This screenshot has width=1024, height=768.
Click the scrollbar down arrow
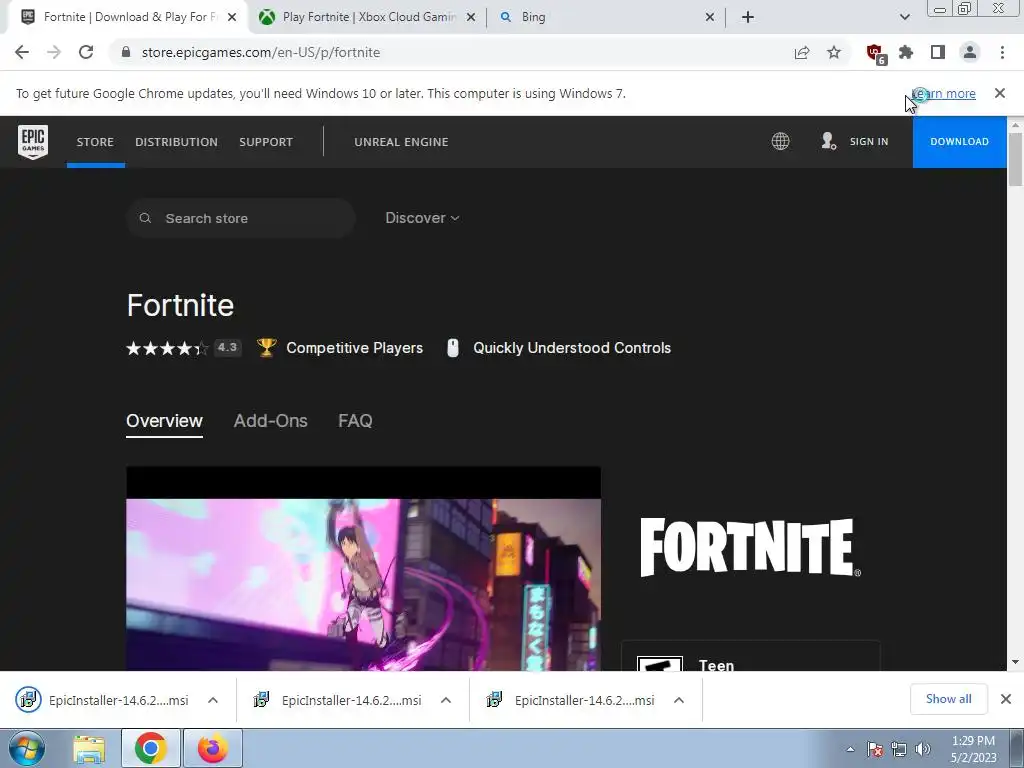click(1015, 662)
